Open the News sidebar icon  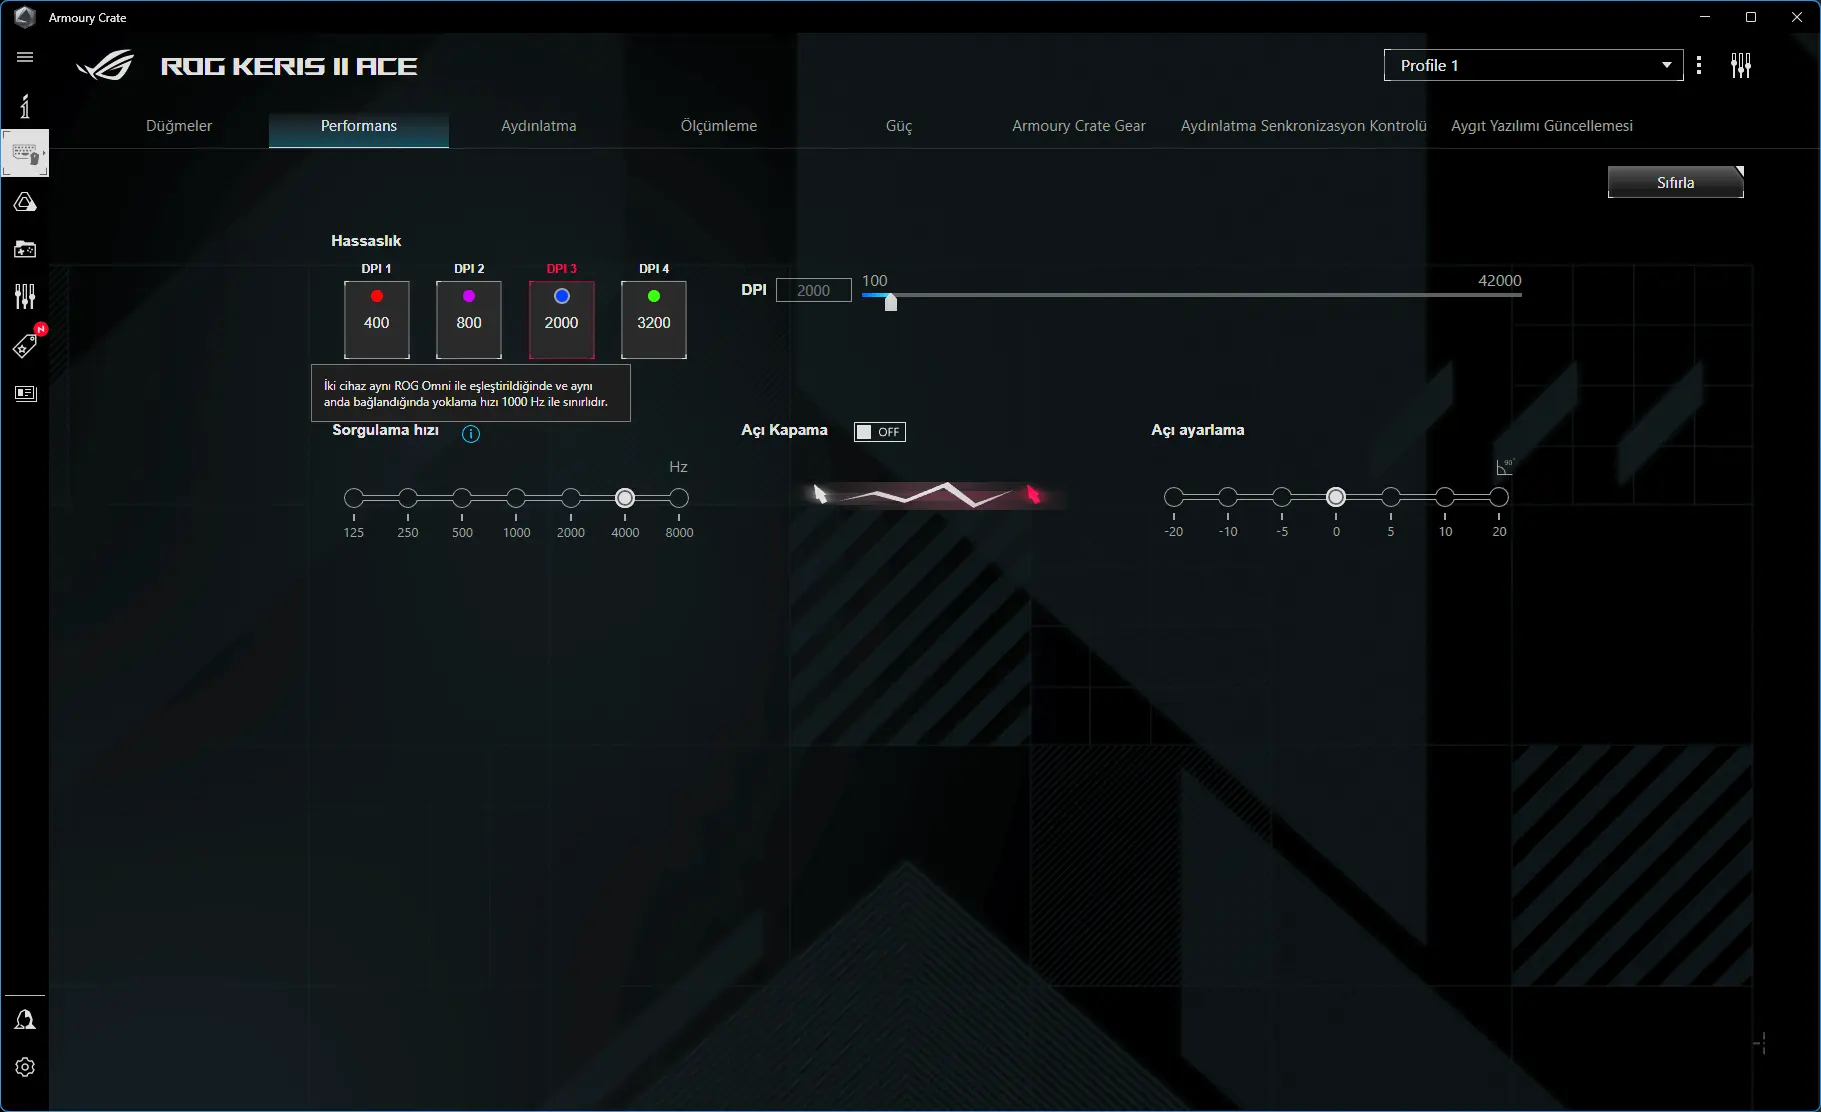pos(25,393)
